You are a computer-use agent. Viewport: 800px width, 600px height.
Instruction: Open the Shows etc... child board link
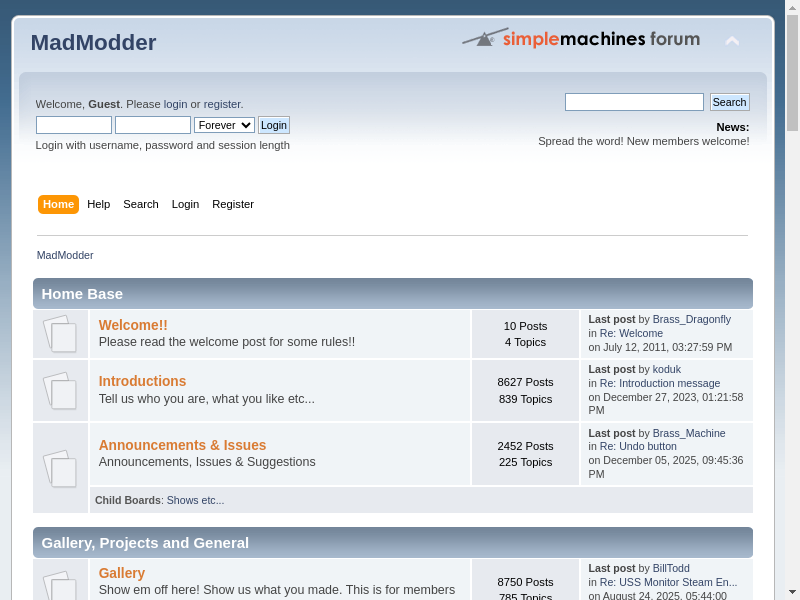tap(195, 500)
